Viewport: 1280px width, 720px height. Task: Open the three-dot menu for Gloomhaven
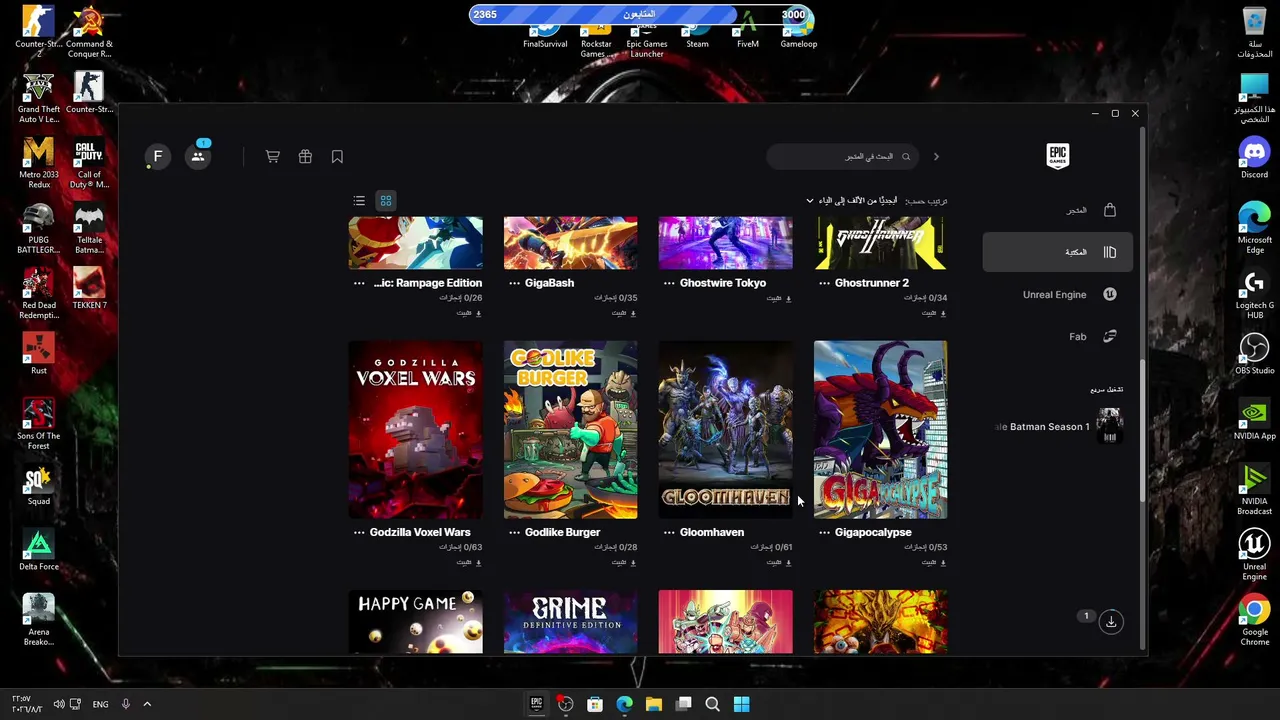pos(669,532)
